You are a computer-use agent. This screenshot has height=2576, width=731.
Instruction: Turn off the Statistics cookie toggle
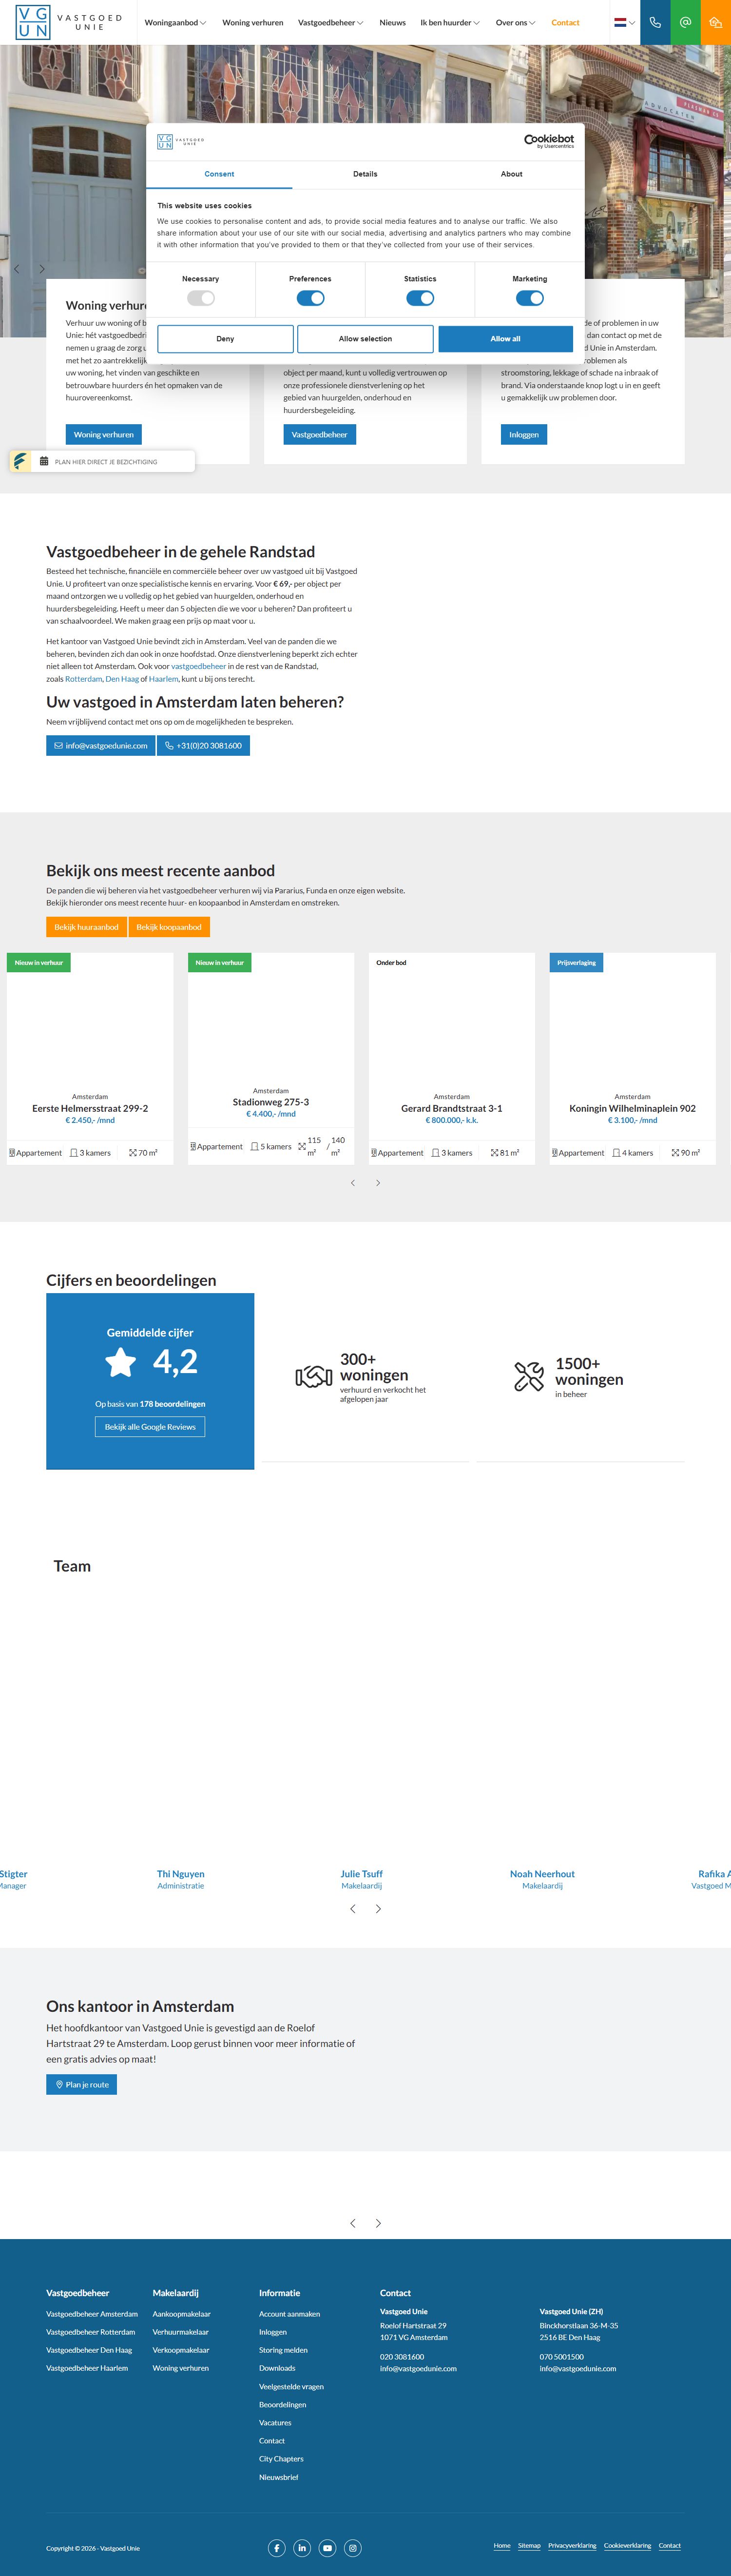point(420,298)
